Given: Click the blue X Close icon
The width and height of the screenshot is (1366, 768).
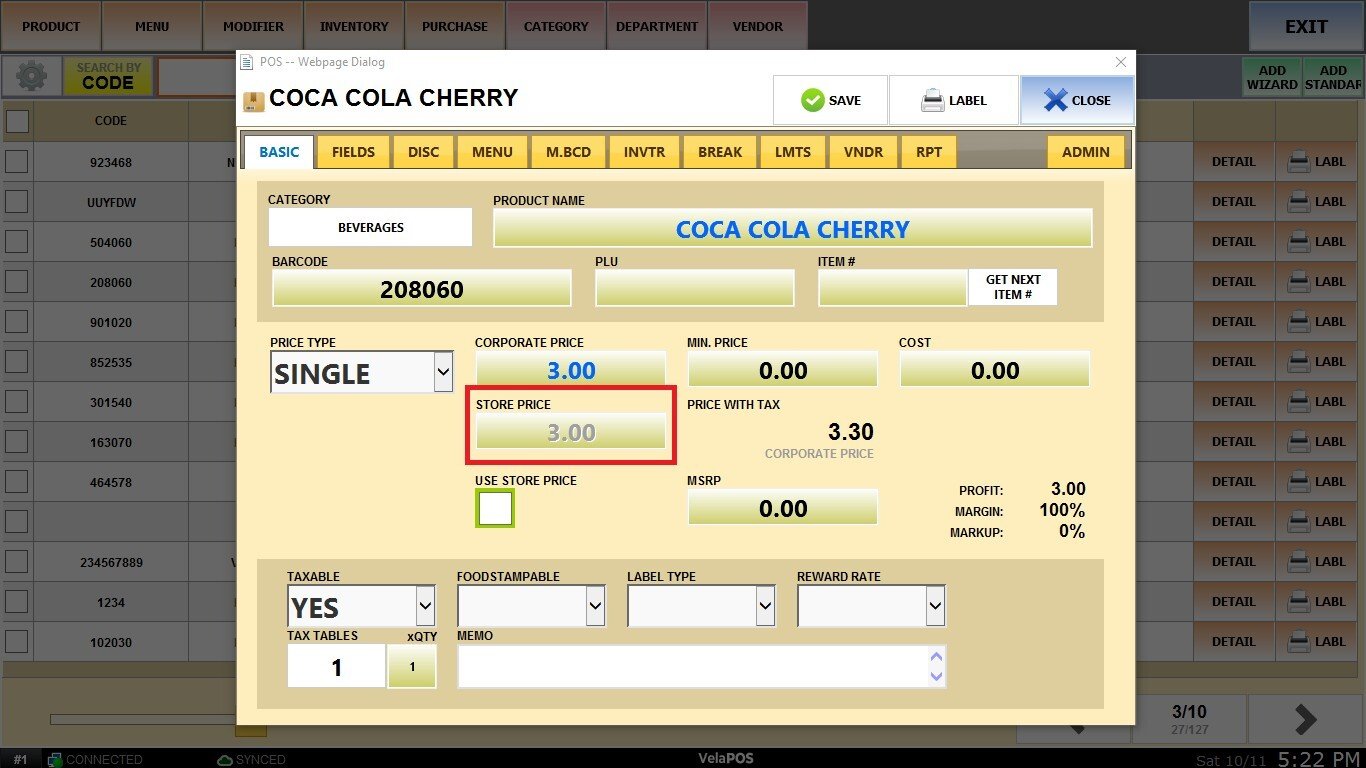Looking at the screenshot, I should tap(1055, 100).
